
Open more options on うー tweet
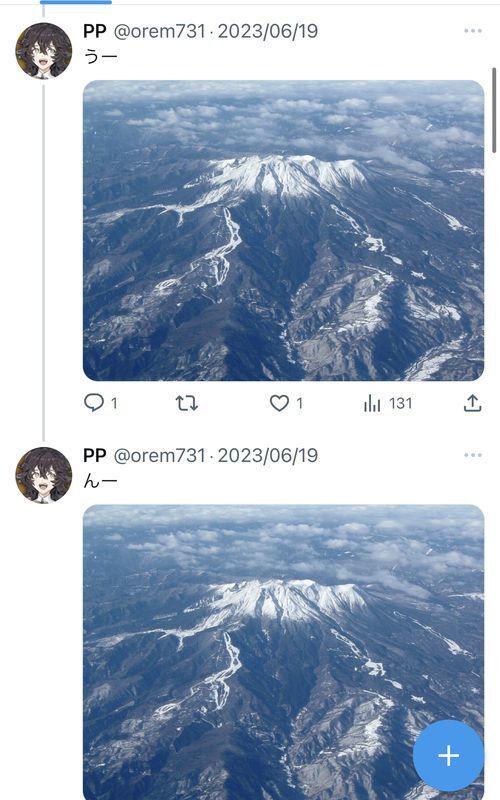(x=473, y=31)
